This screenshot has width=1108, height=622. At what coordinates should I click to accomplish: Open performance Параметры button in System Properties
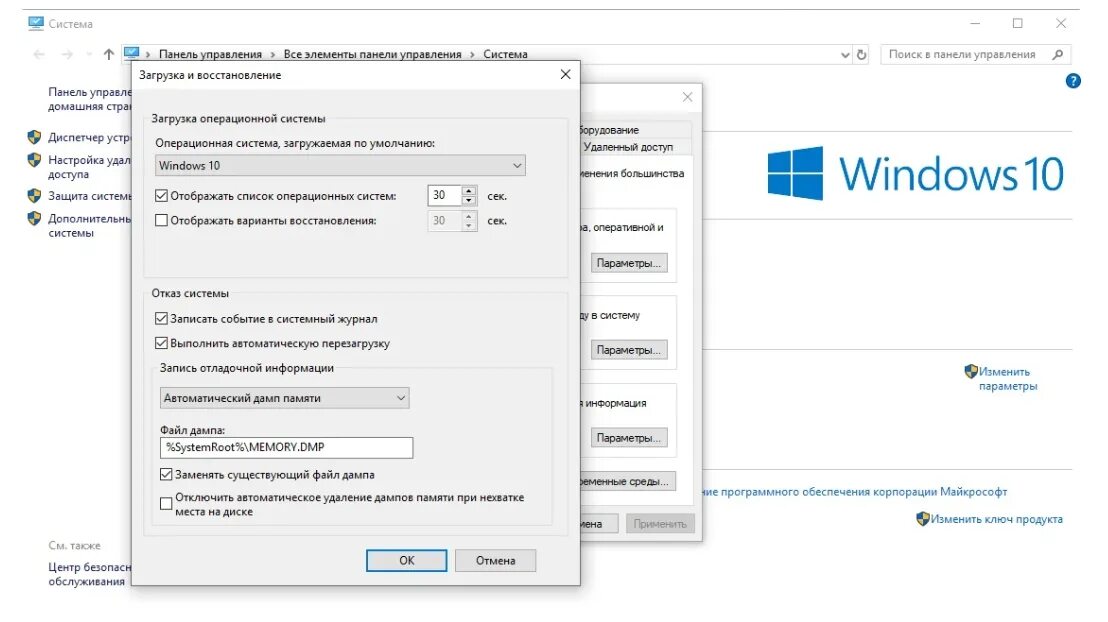tap(629, 263)
